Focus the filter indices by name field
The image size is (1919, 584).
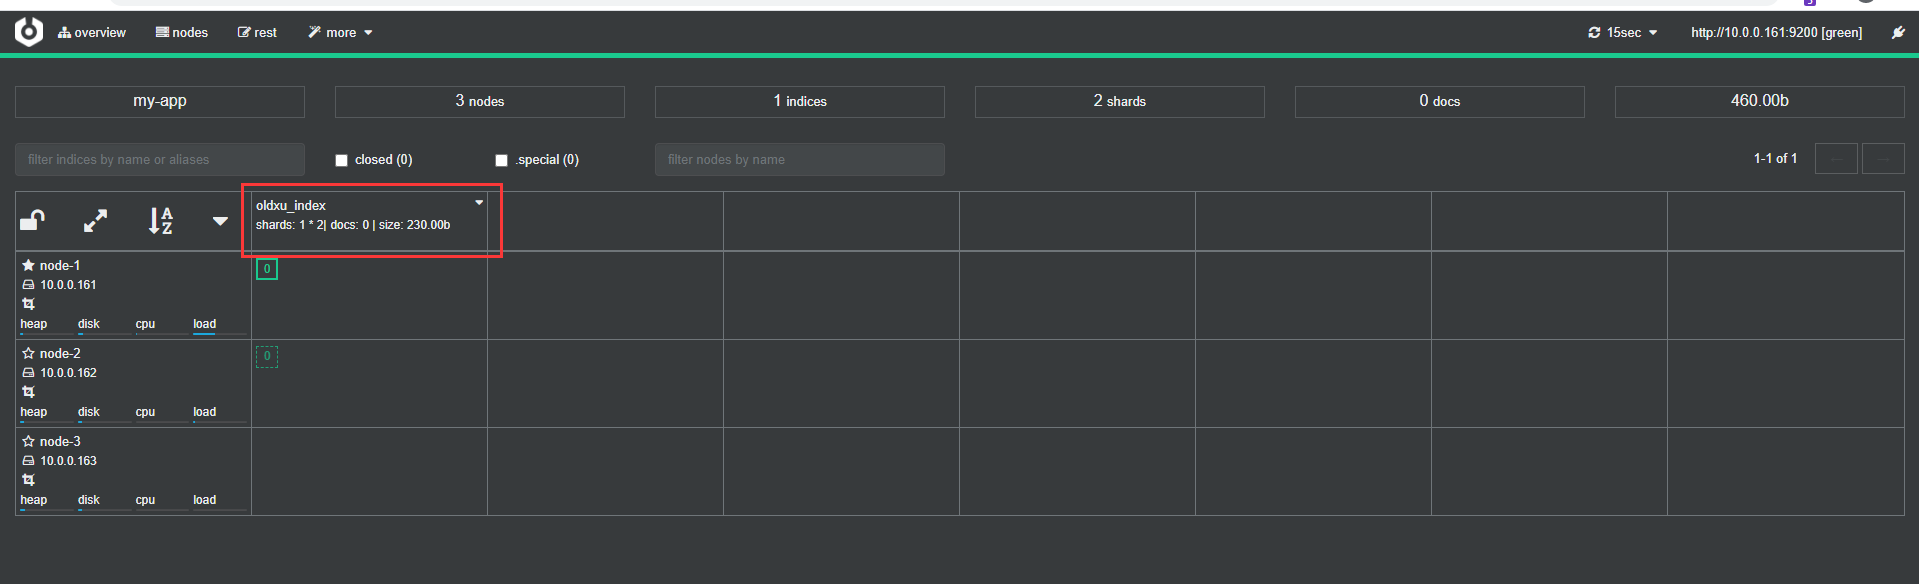(160, 159)
